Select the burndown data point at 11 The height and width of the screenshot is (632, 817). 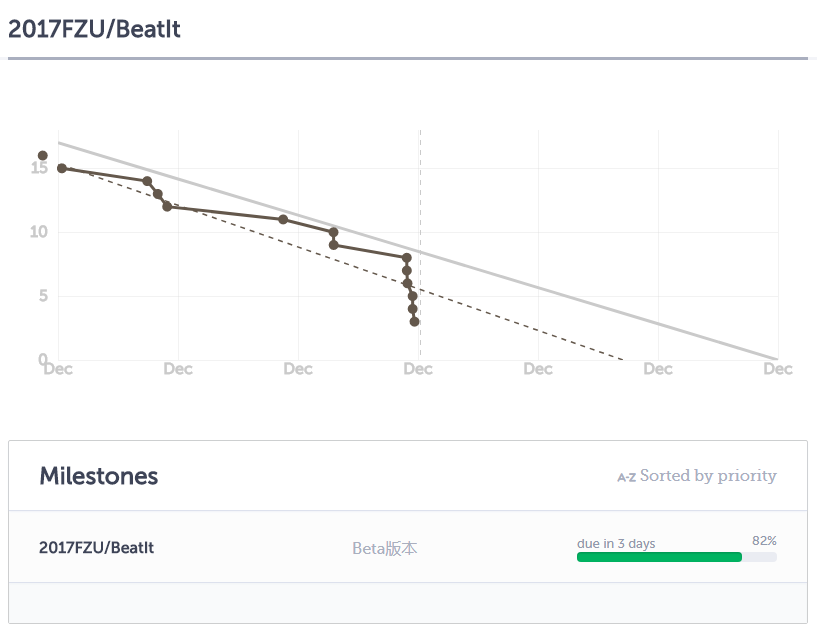[283, 219]
